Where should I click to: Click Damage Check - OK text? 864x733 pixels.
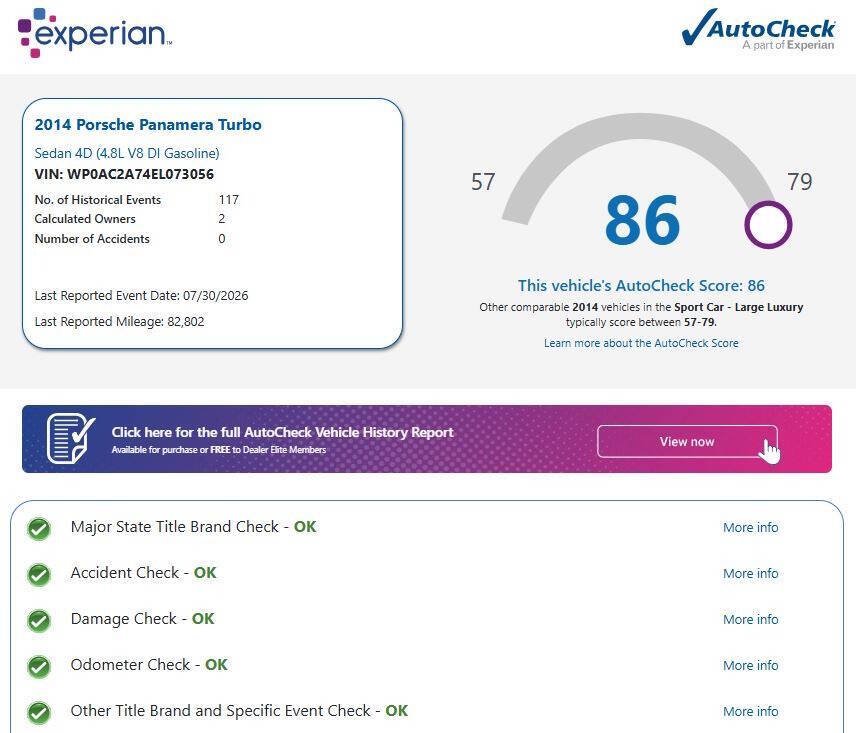click(142, 619)
